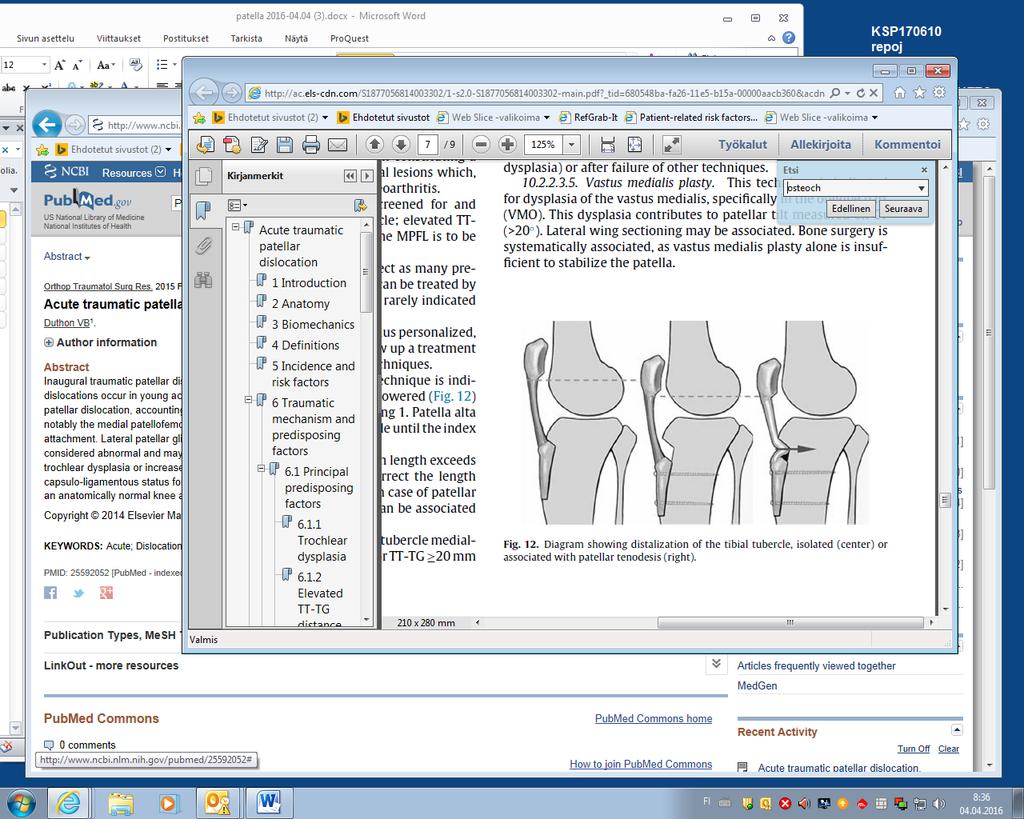Click the Word help question mark icon
1024x819 pixels.
789,38
